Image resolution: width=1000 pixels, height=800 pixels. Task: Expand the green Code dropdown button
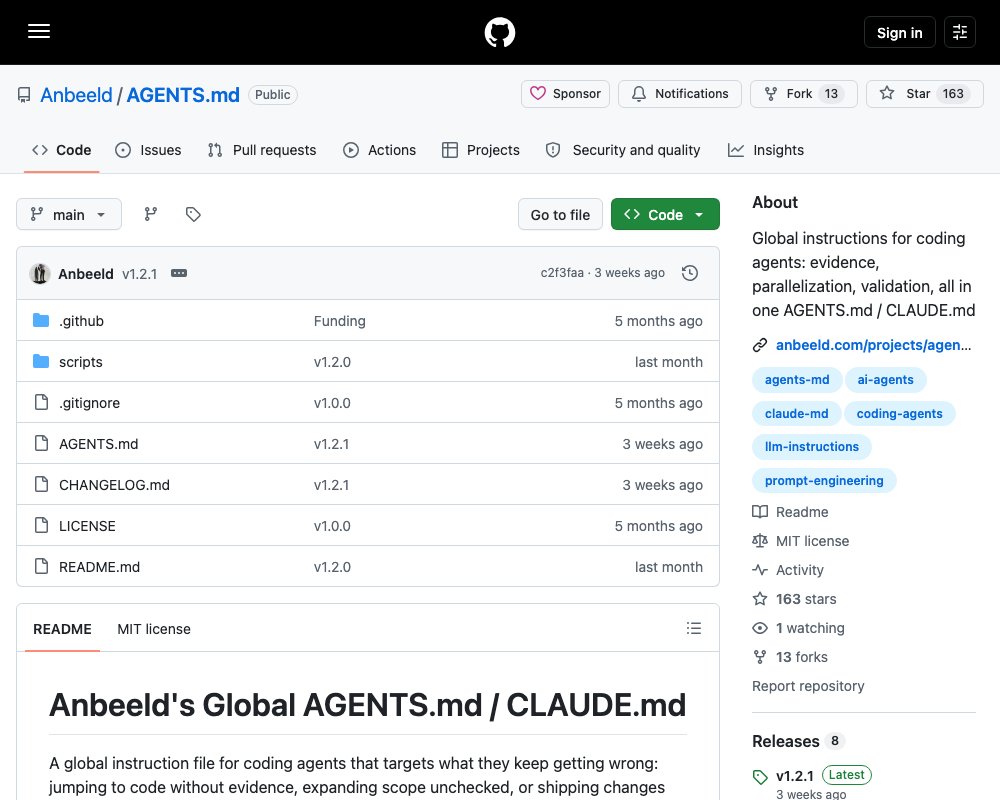tap(665, 215)
